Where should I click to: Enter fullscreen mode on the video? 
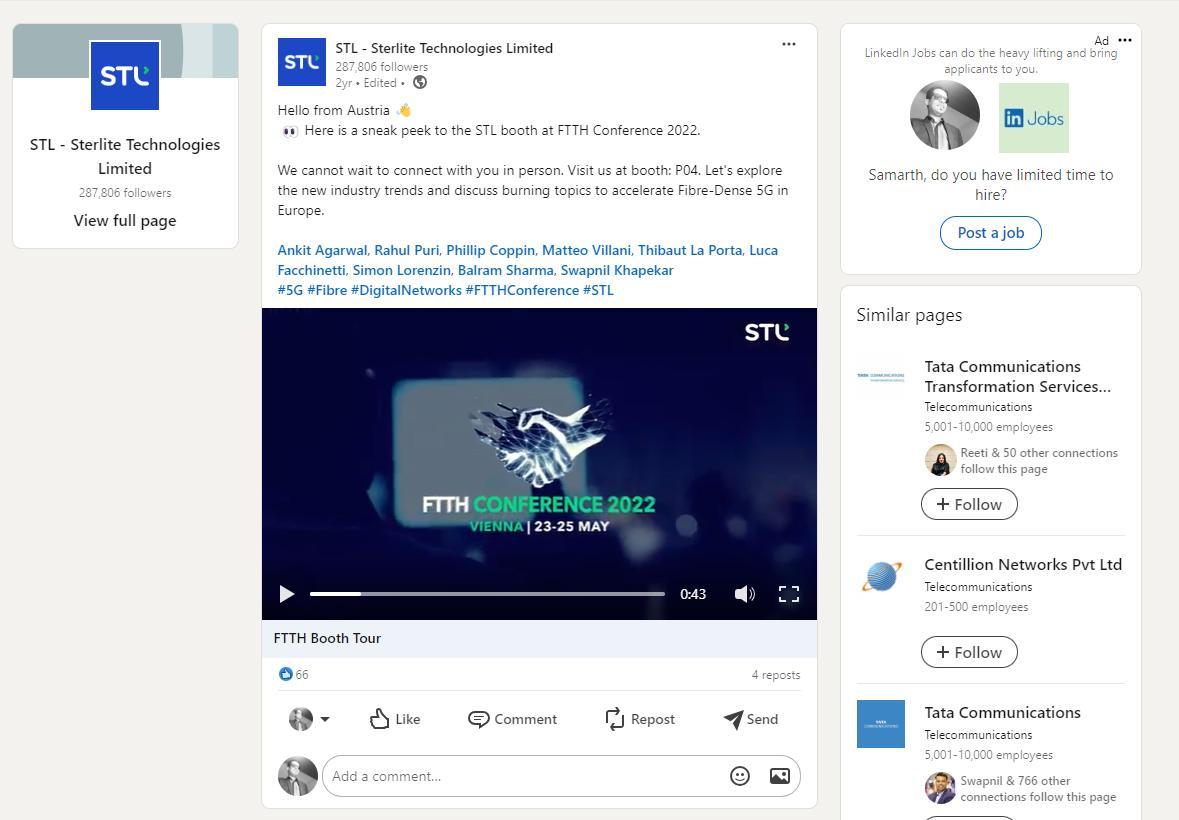click(789, 594)
